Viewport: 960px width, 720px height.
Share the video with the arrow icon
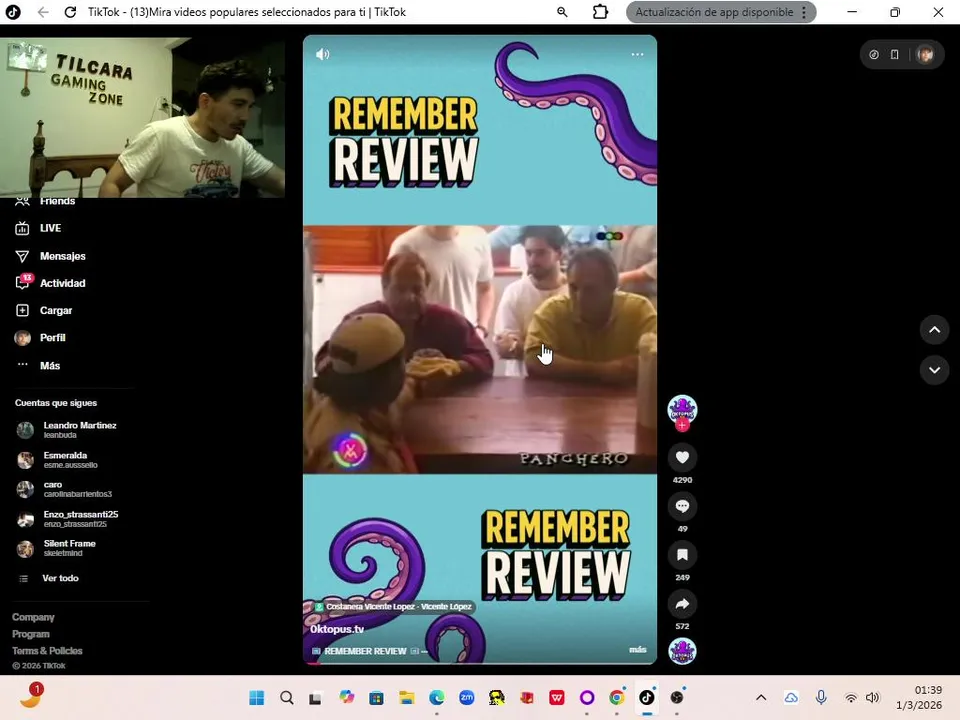coord(682,604)
